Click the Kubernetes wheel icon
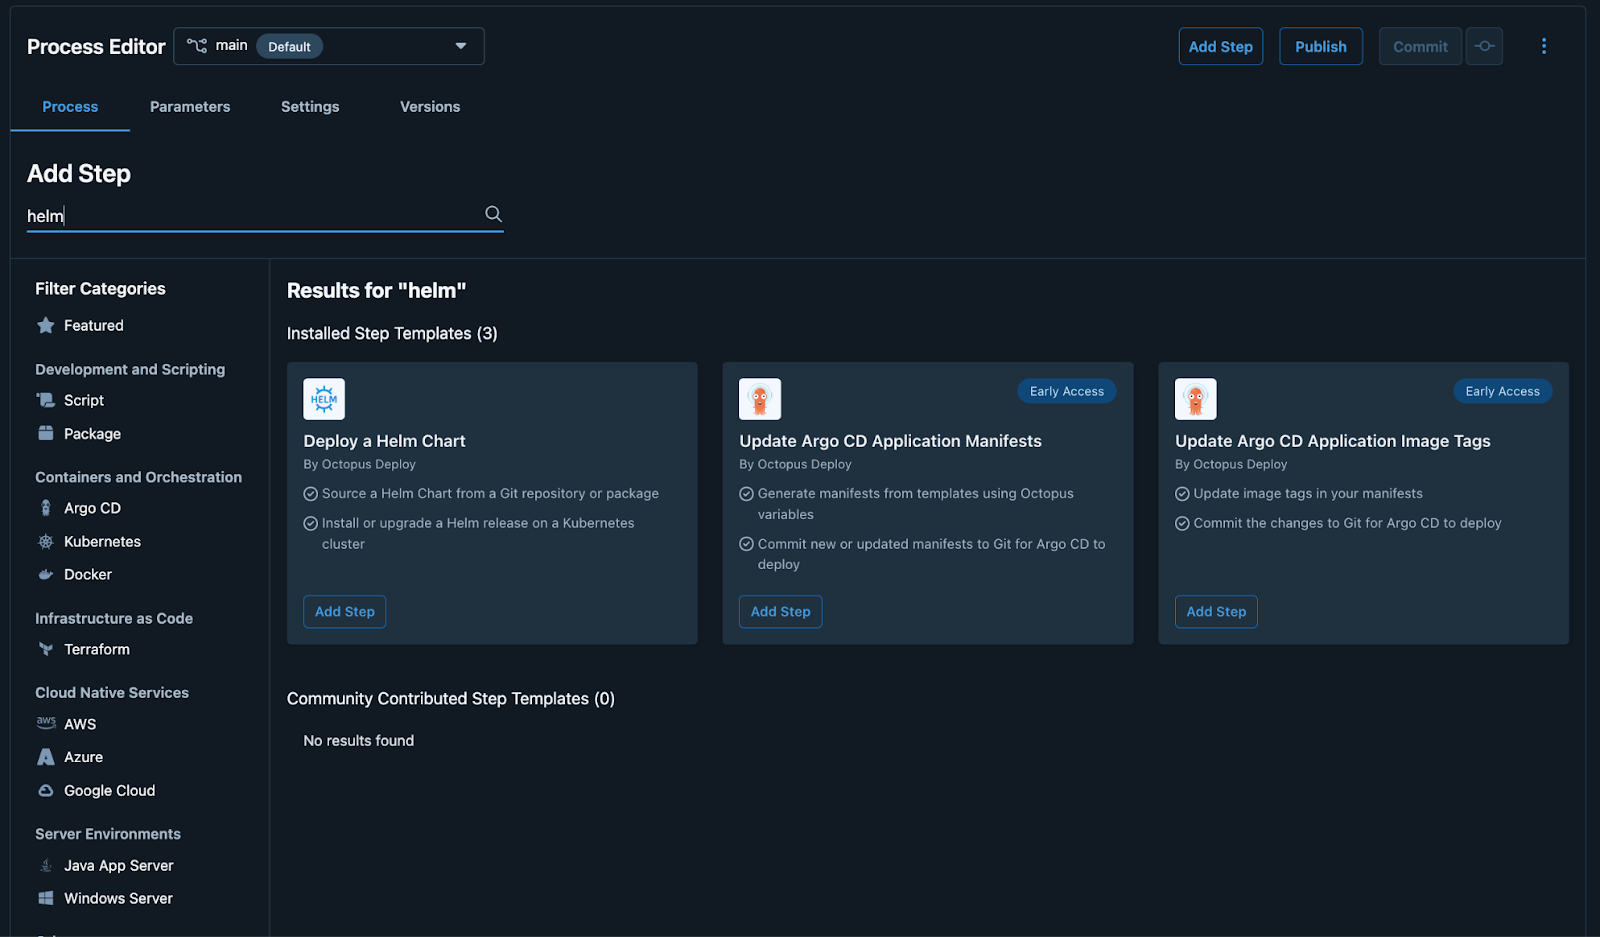Image resolution: width=1600 pixels, height=937 pixels. click(x=46, y=541)
